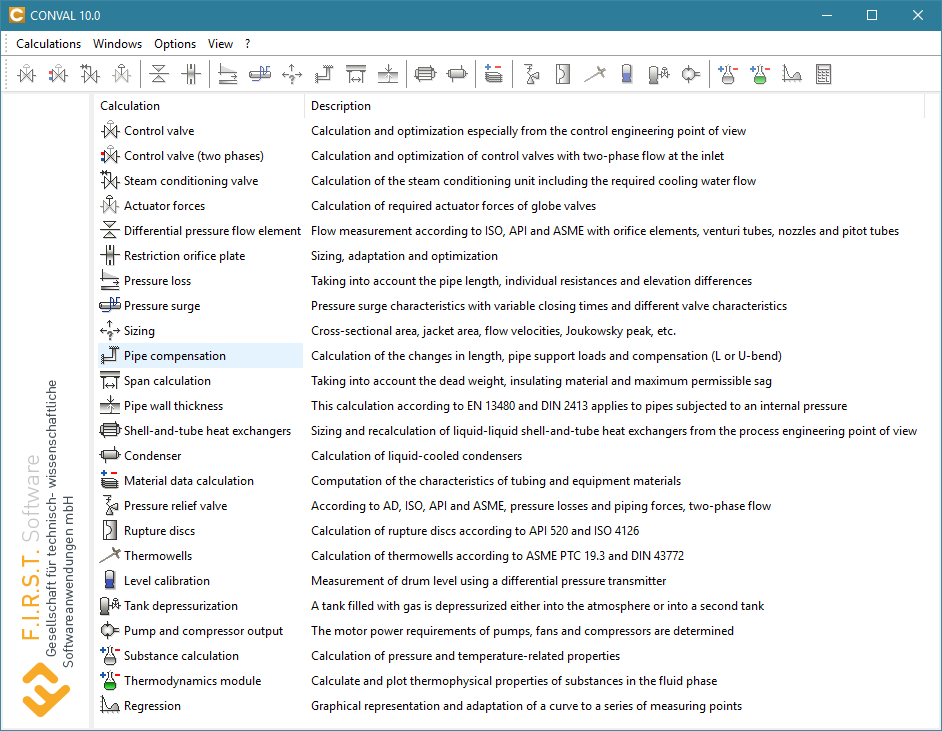This screenshot has height=731, width=942.
Task: Open the Calculations menu
Action: [49, 44]
